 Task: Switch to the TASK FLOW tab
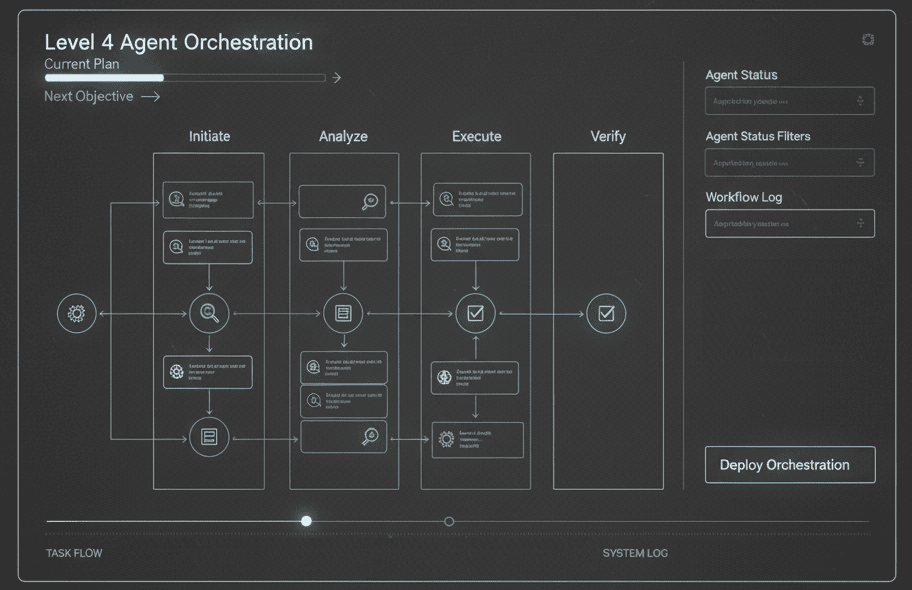pyautogui.click(x=74, y=553)
